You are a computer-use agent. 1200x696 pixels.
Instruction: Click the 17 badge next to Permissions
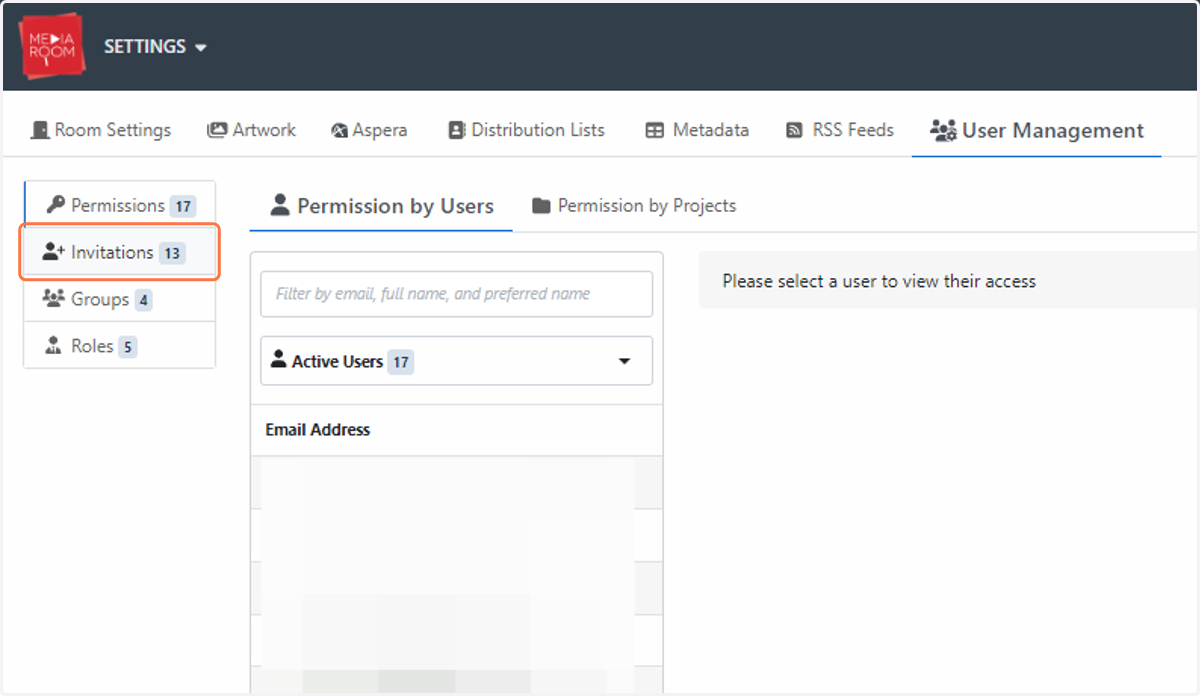[x=182, y=207]
